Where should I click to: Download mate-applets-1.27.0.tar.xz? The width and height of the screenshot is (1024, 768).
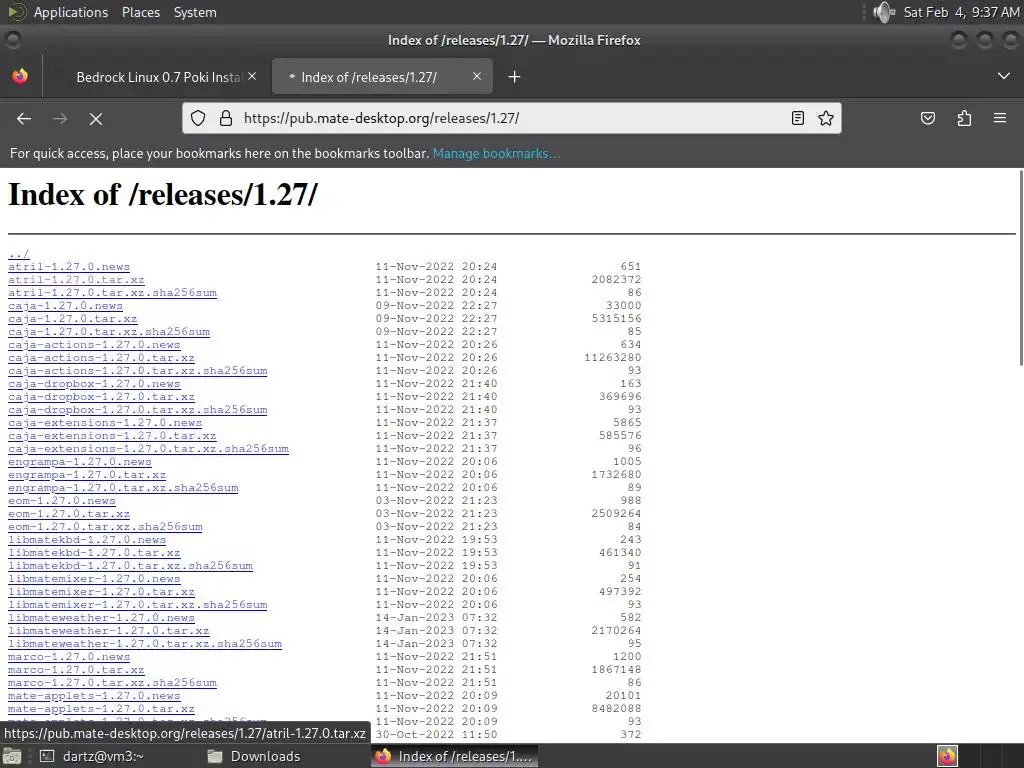coord(101,709)
